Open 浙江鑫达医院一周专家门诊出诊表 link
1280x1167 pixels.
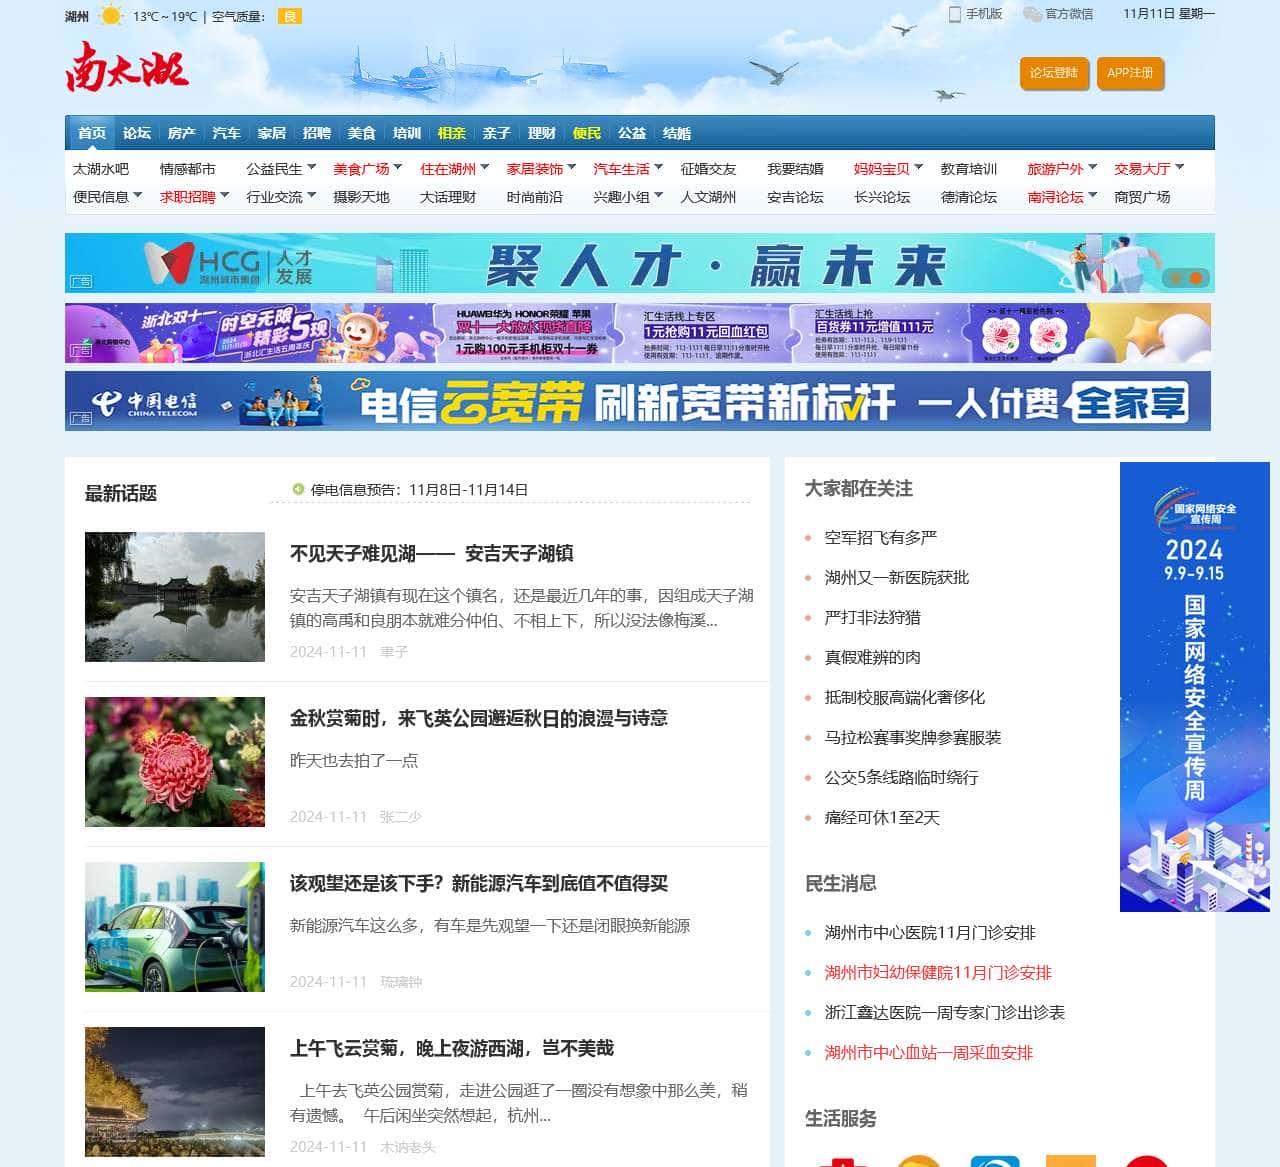(x=945, y=1012)
